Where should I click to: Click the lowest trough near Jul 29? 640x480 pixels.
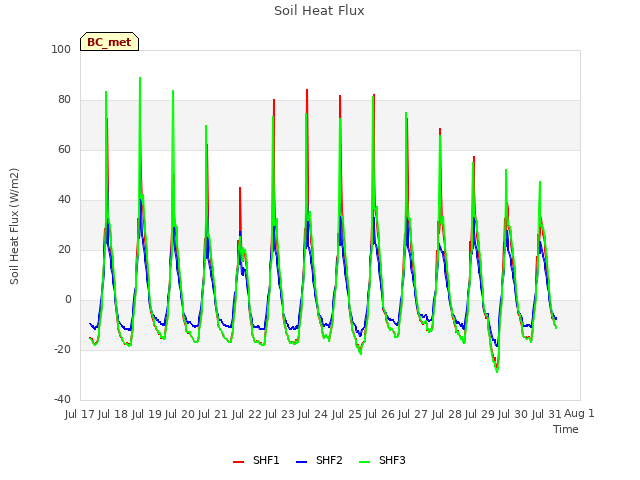pyautogui.click(x=497, y=371)
